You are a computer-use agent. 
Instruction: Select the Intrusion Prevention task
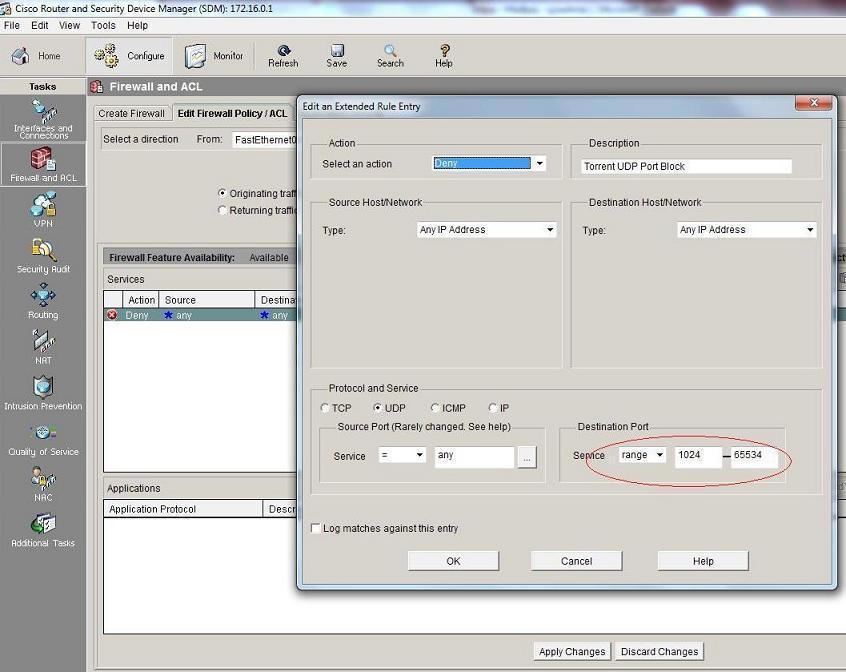[x=43, y=392]
